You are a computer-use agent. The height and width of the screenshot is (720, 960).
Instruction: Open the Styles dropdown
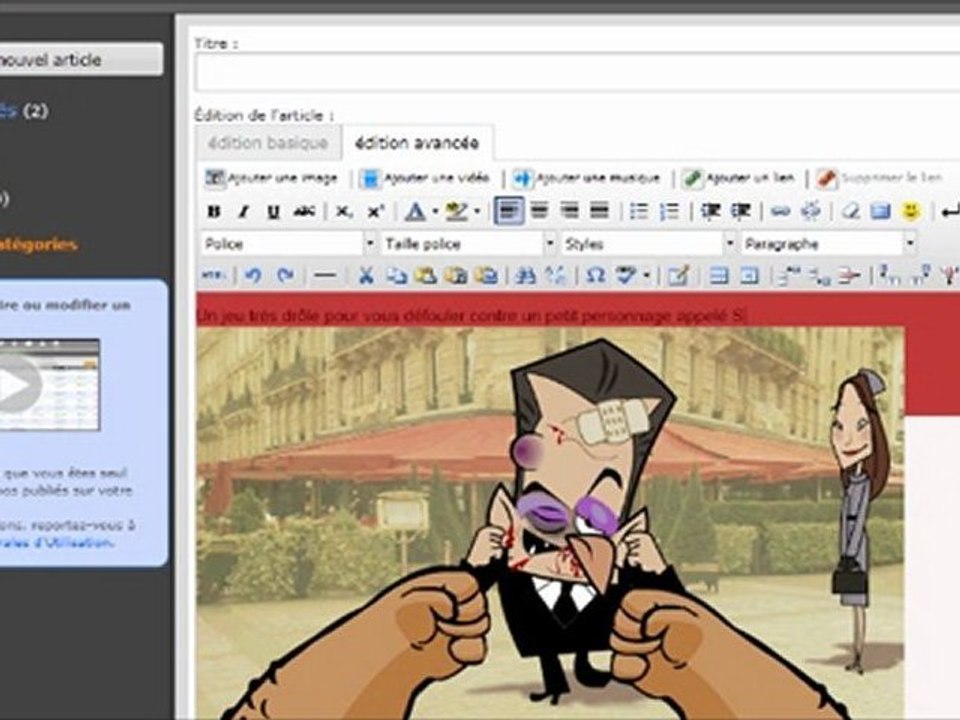(648, 244)
